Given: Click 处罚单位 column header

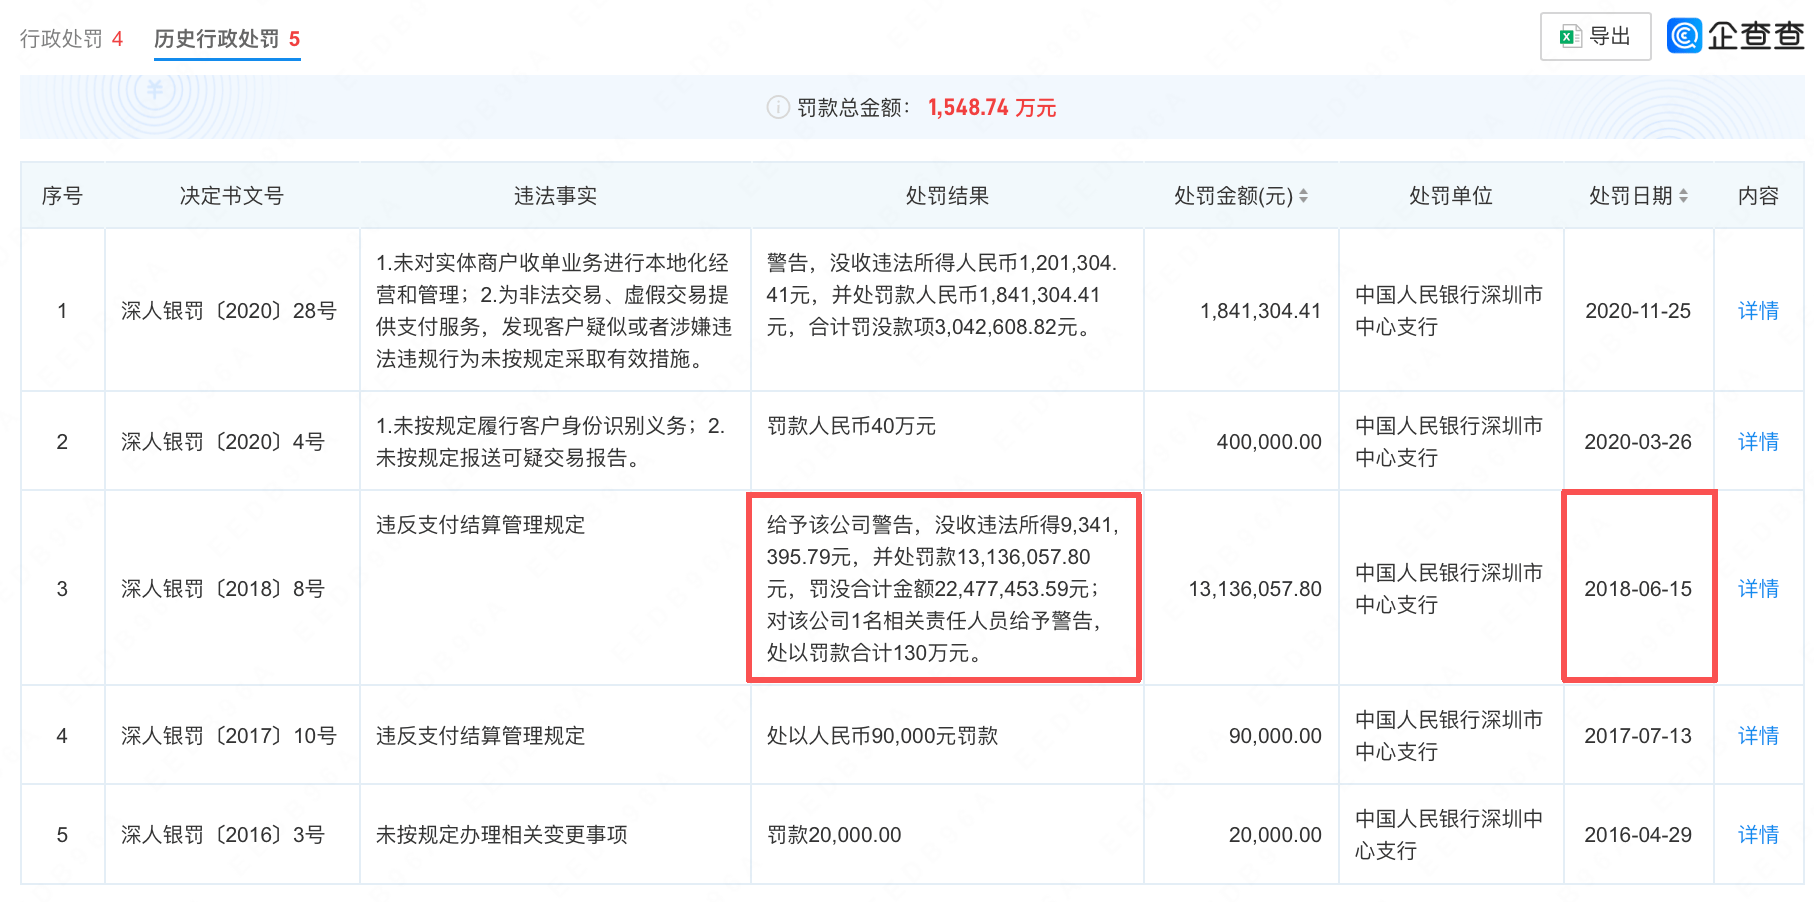Looking at the screenshot, I should 1451,196.
